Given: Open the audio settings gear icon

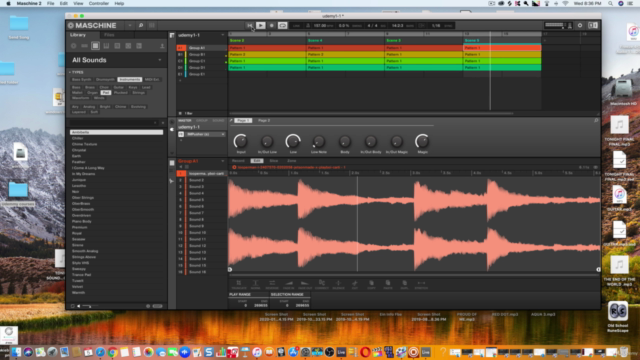Looking at the screenshot, I should [x=580, y=25].
